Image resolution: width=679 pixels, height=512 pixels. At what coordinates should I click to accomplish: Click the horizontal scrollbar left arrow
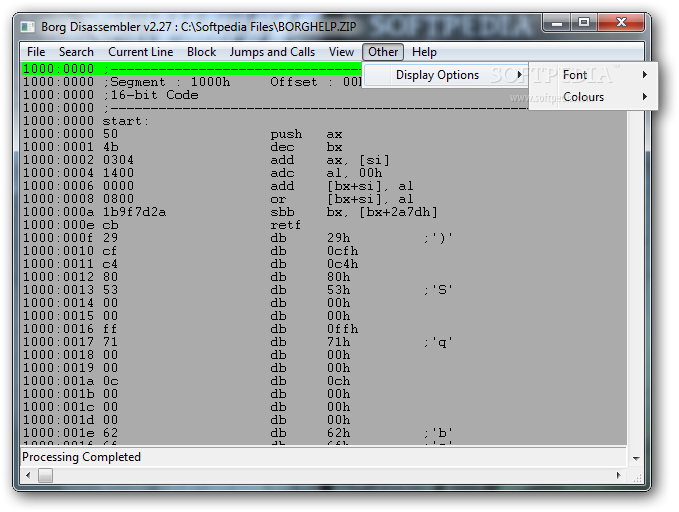[x=28, y=475]
